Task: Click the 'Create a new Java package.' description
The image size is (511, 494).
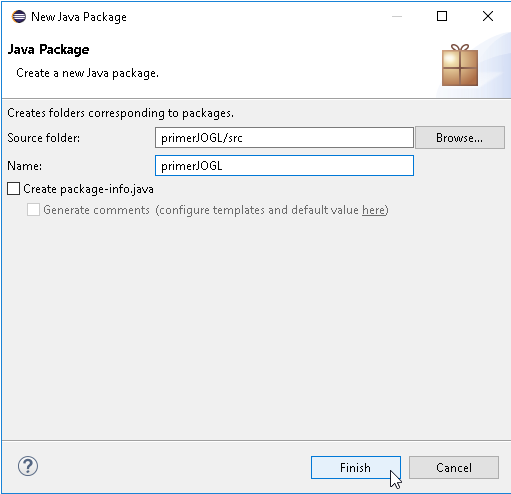Action: point(87,73)
